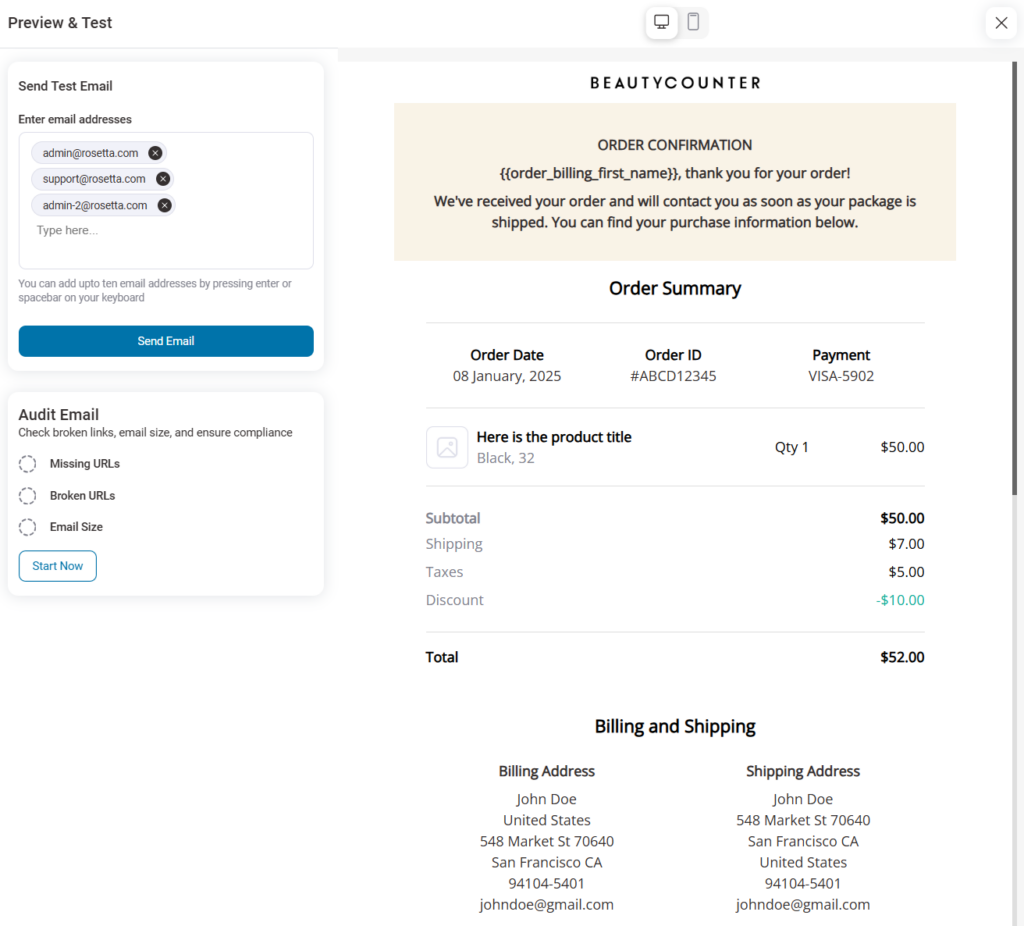Viewport: 1024px width, 926px height.
Task: Click johndoe@gmail.com under Shipping Address
Action: [803, 903]
